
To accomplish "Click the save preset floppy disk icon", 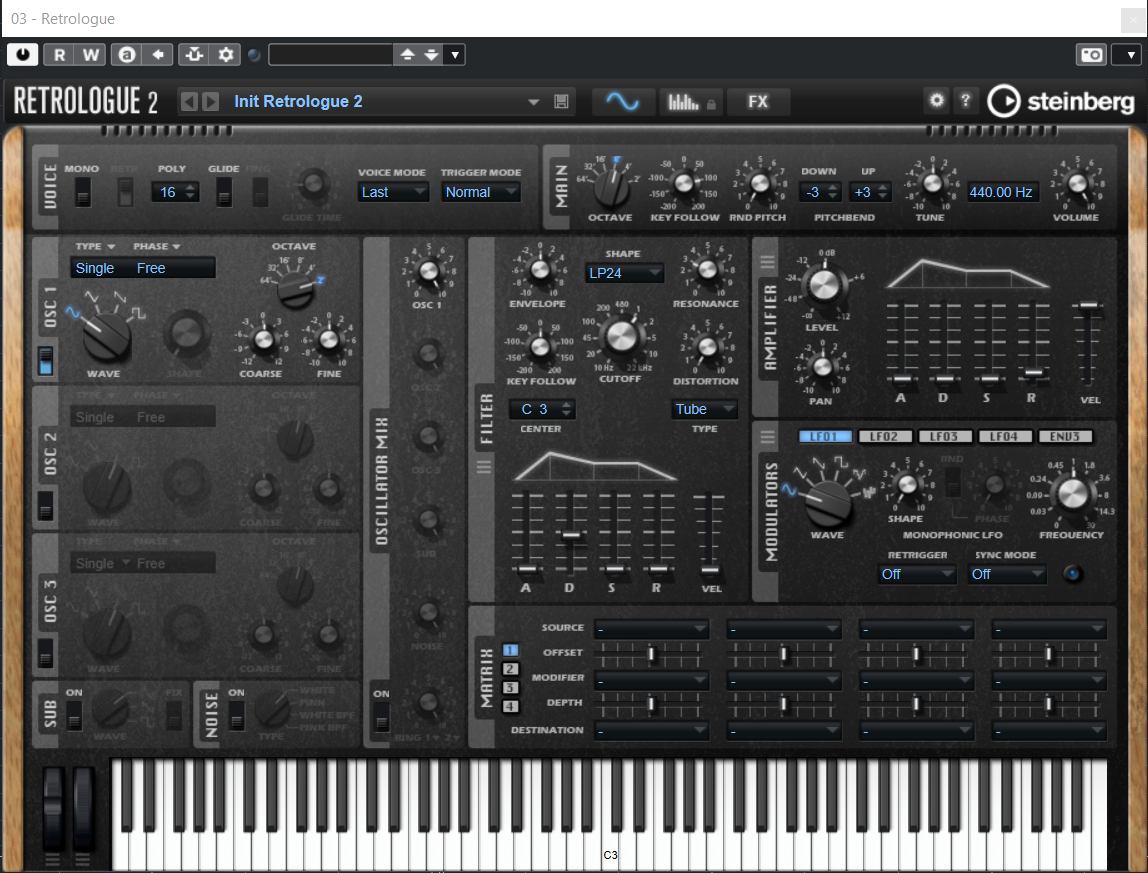I will tap(562, 102).
